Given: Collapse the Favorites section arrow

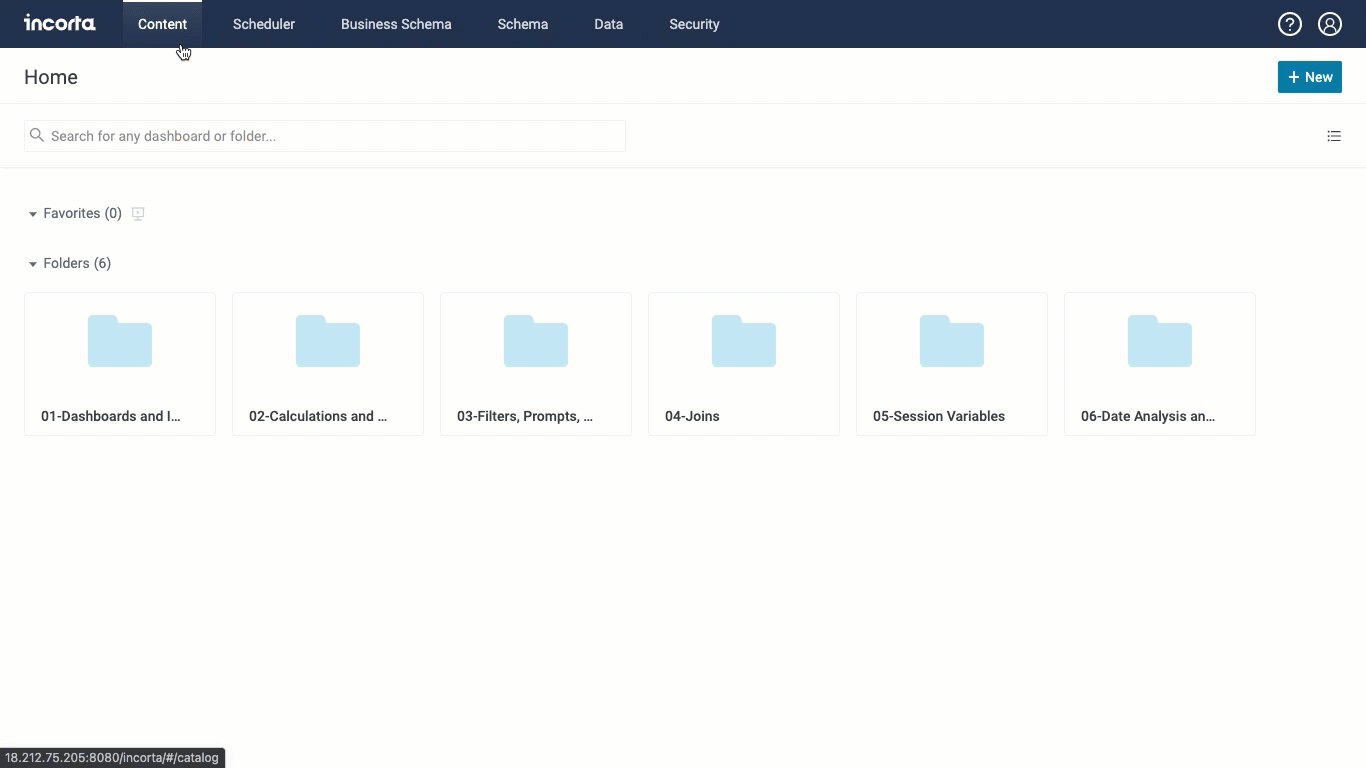Looking at the screenshot, I should (x=33, y=214).
